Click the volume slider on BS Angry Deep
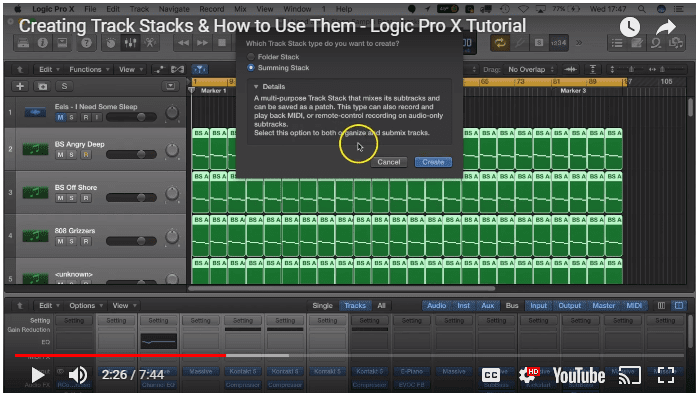The width and height of the screenshot is (700, 397). (131, 155)
